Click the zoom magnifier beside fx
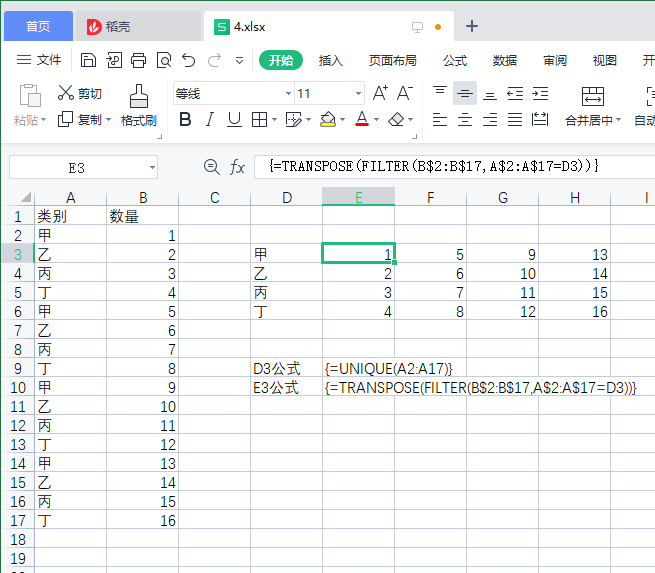The height and width of the screenshot is (573, 655). point(212,167)
